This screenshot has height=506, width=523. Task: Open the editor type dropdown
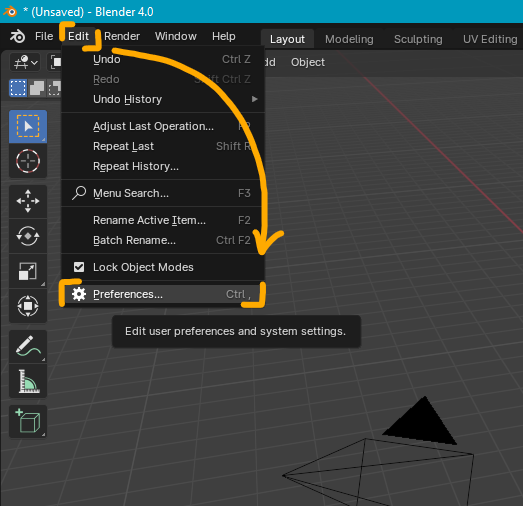point(25,62)
